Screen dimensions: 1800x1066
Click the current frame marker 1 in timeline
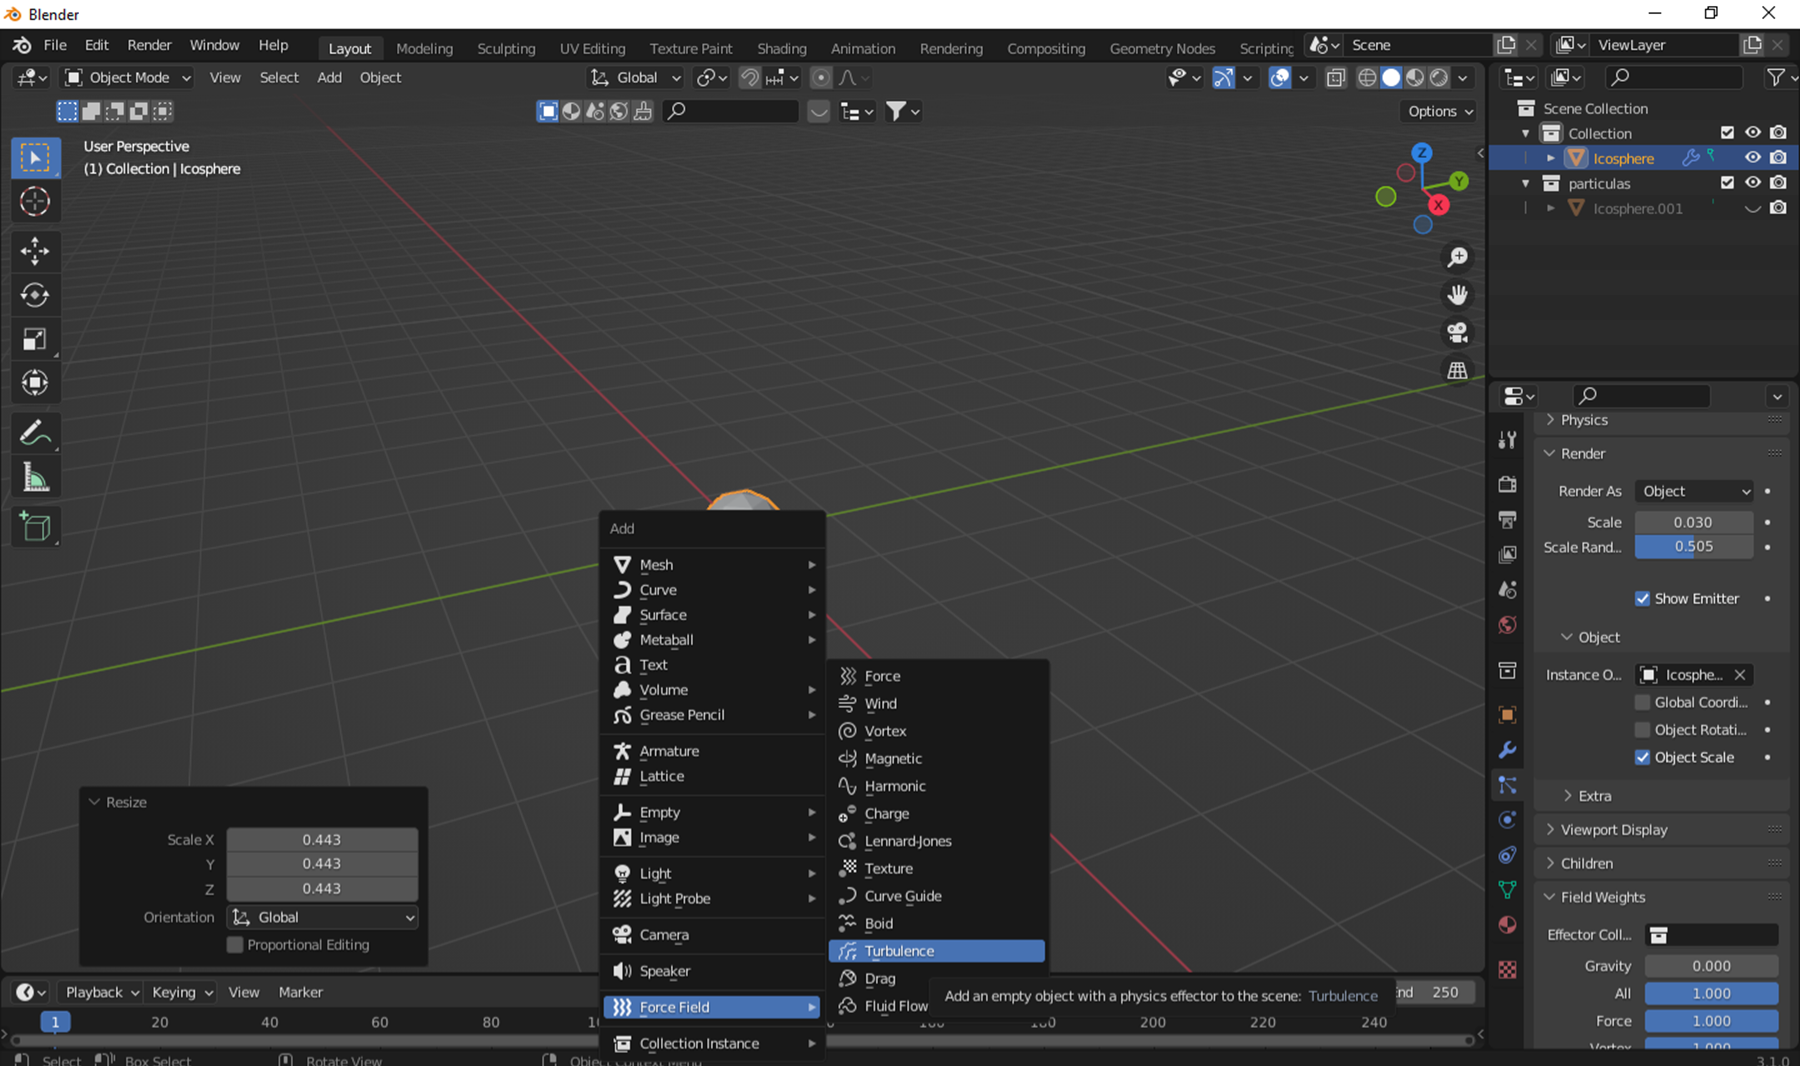(55, 1022)
